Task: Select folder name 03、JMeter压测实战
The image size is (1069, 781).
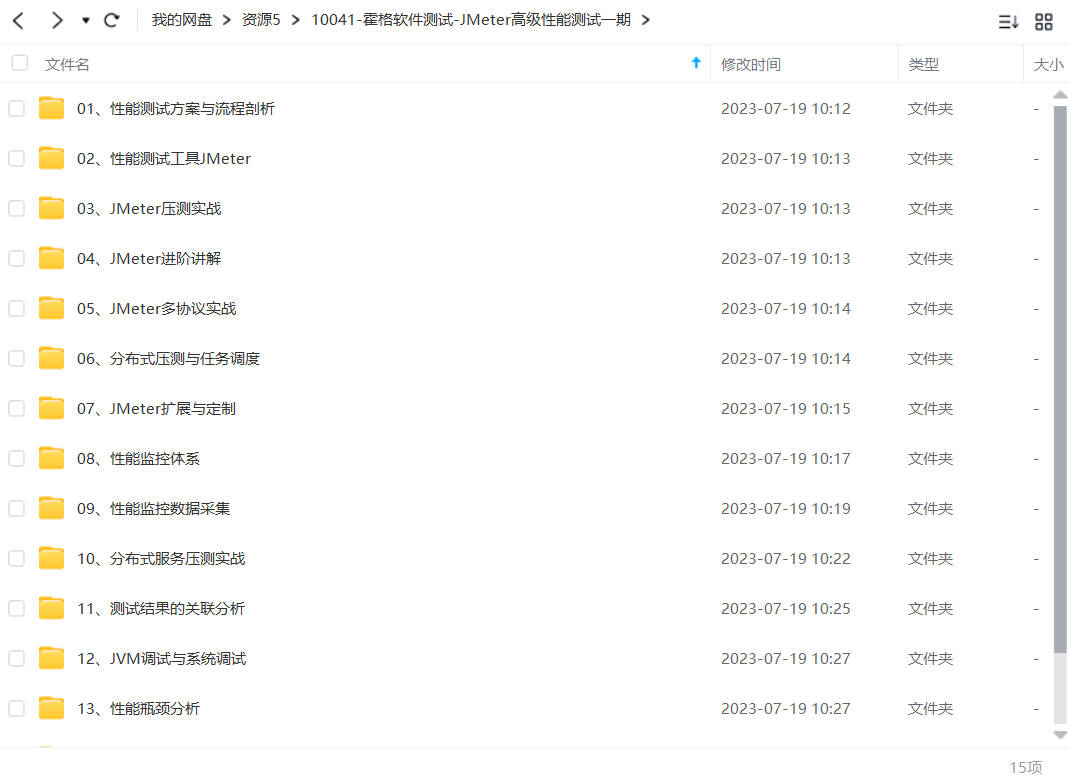Action: [149, 209]
